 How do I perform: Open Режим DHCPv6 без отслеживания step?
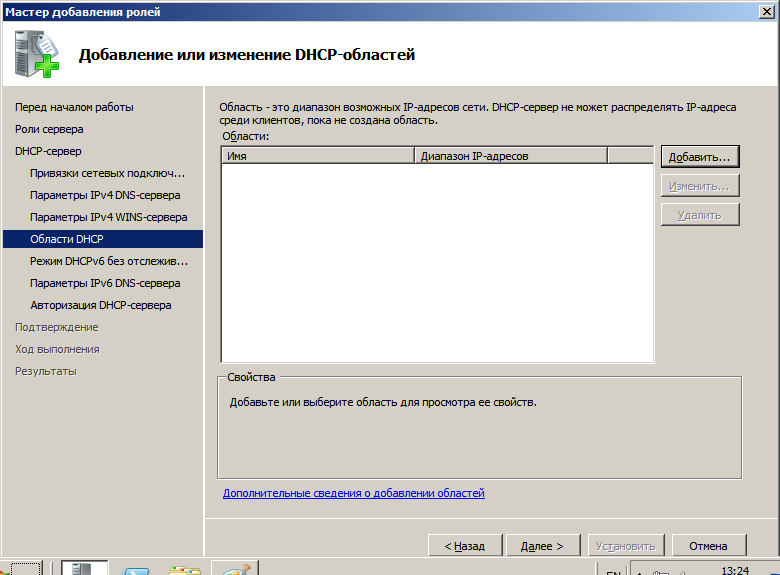tap(109, 261)
